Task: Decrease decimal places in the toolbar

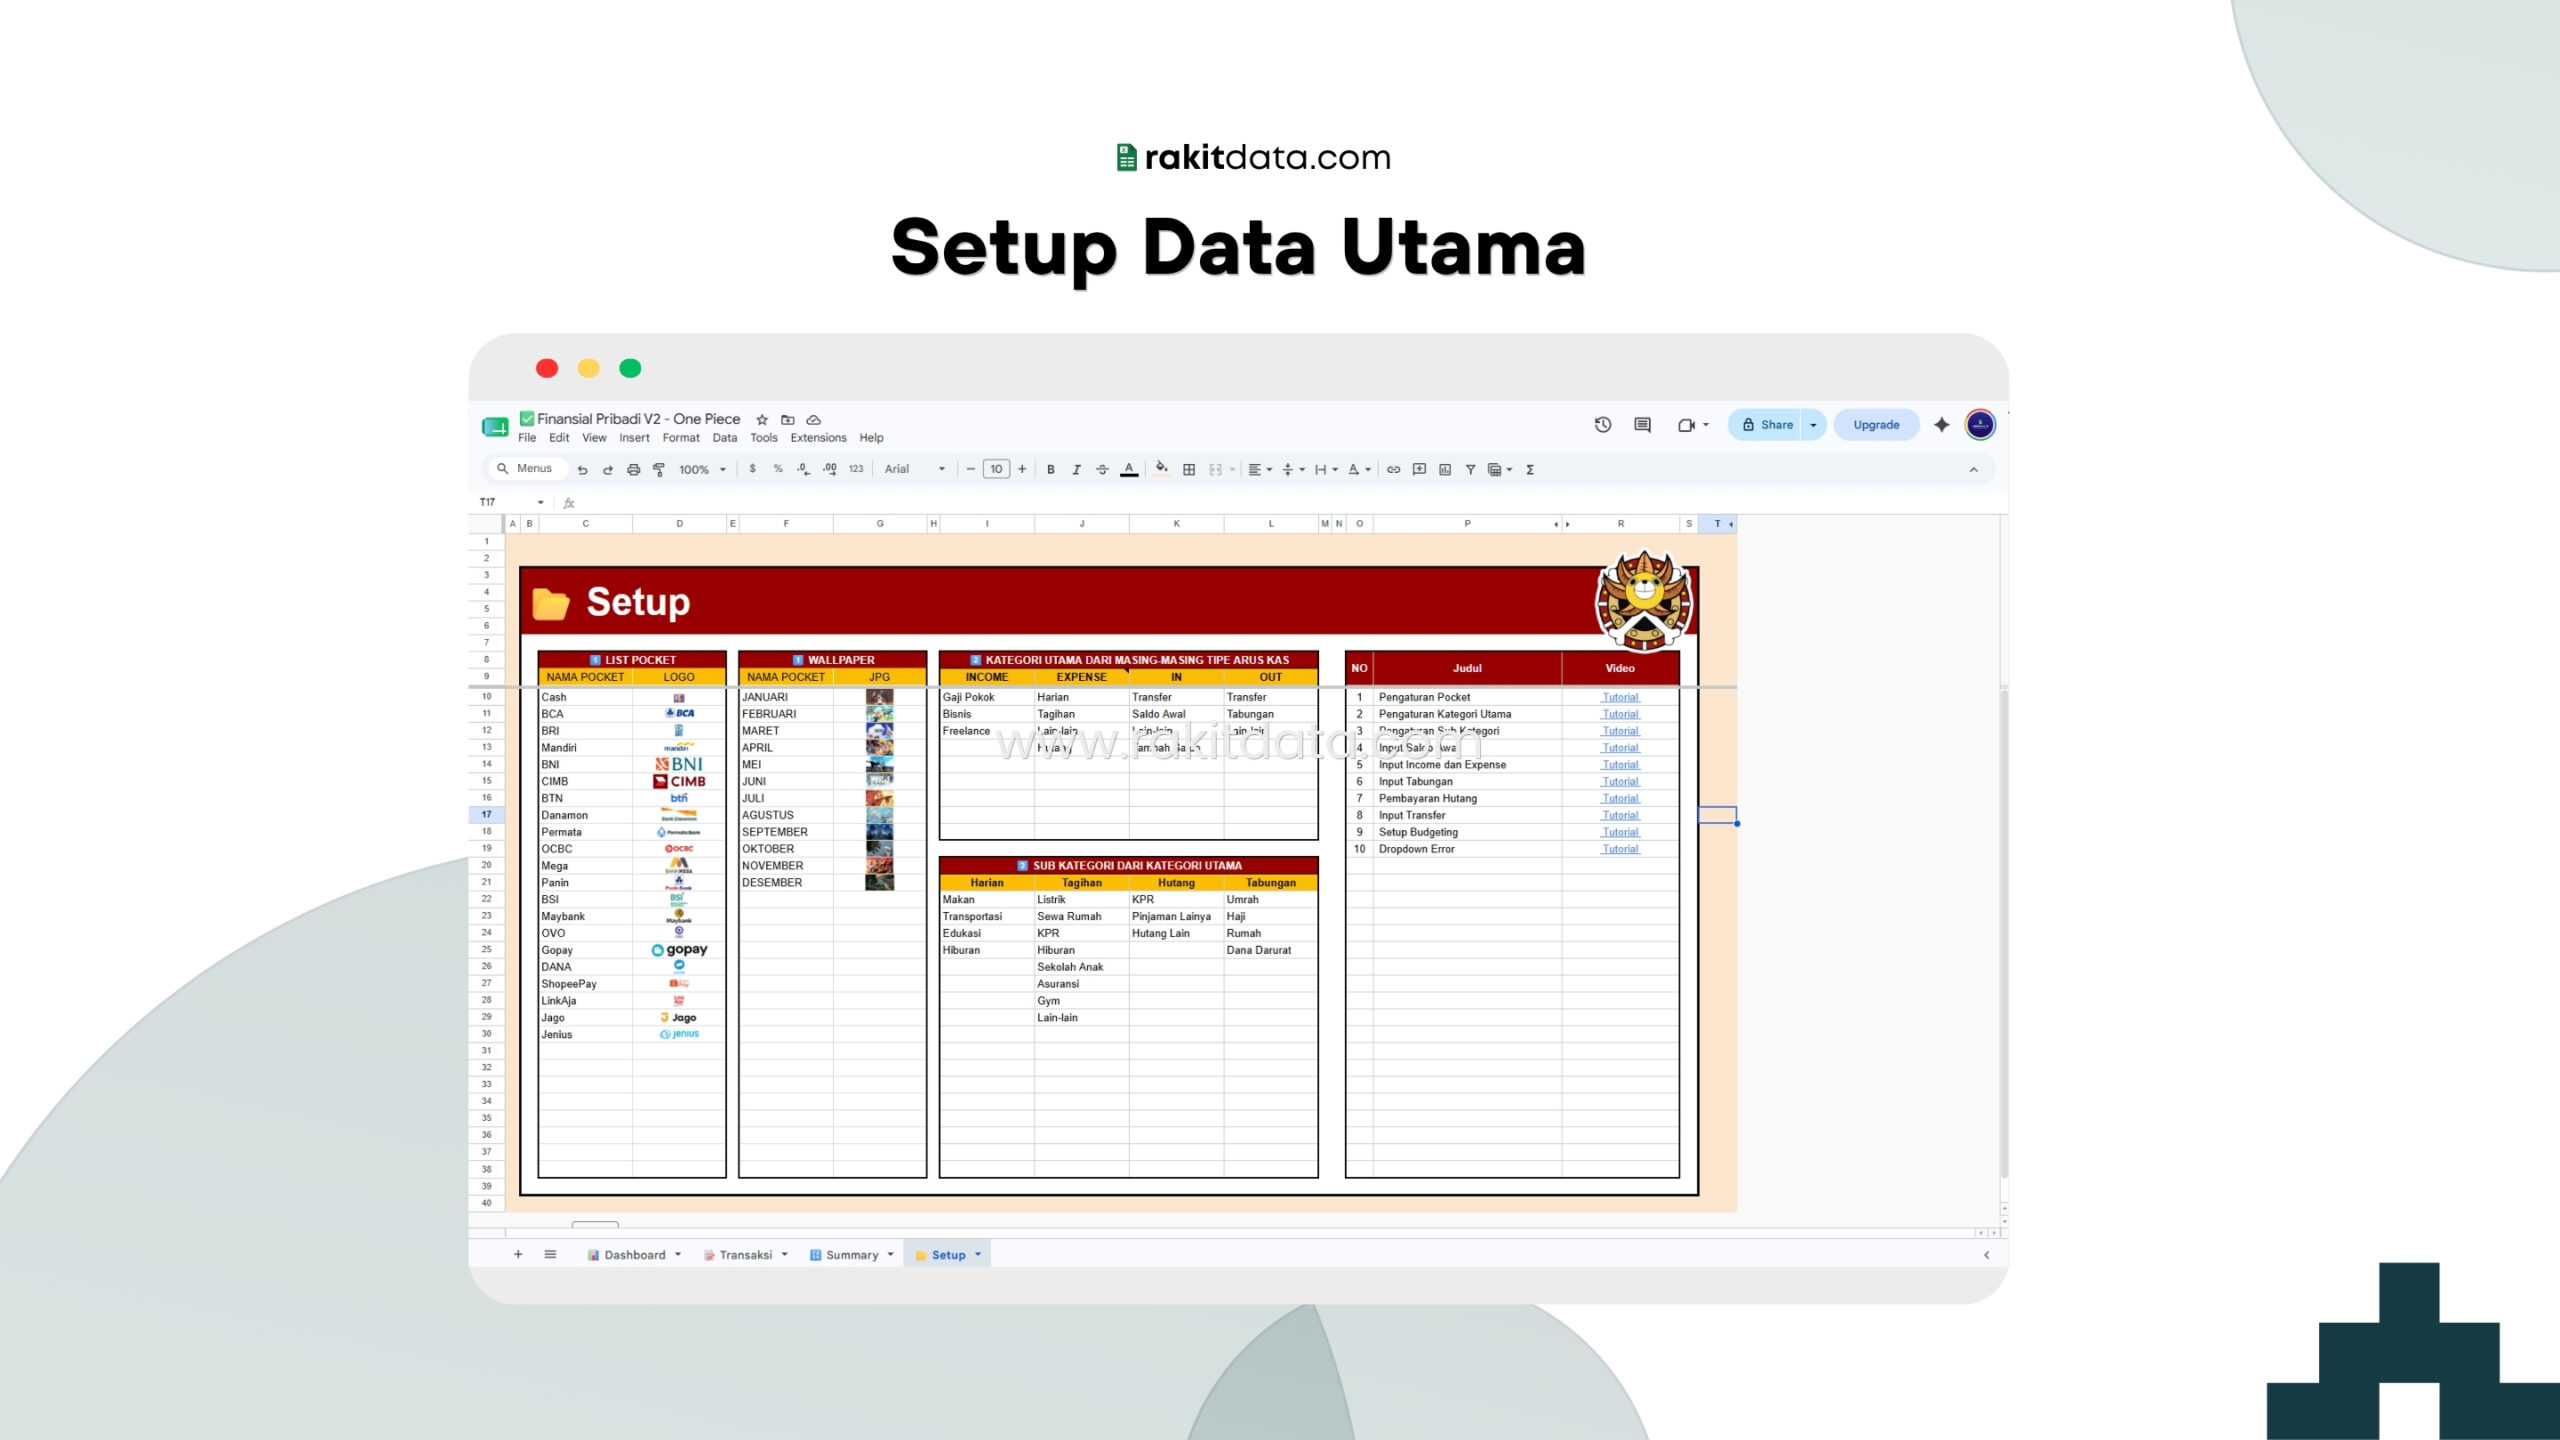Action: (x=803, y=469)
